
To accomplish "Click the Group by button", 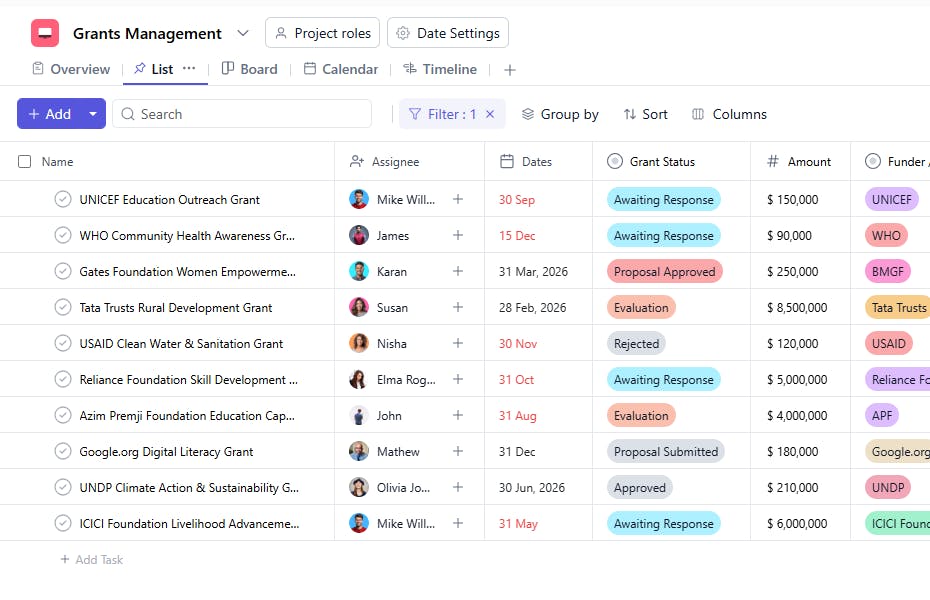I will [560, 114].
